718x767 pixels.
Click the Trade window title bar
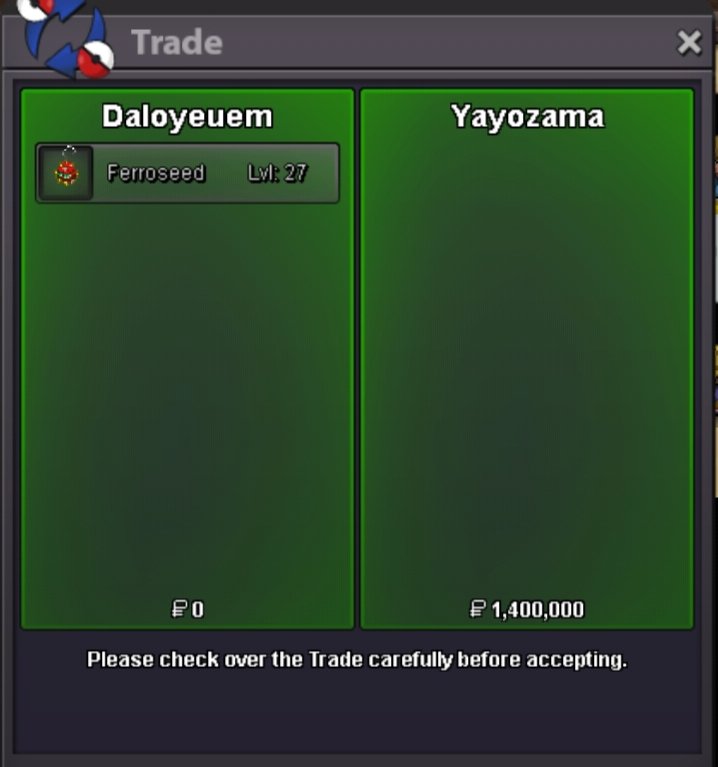(x=357, y=43)
